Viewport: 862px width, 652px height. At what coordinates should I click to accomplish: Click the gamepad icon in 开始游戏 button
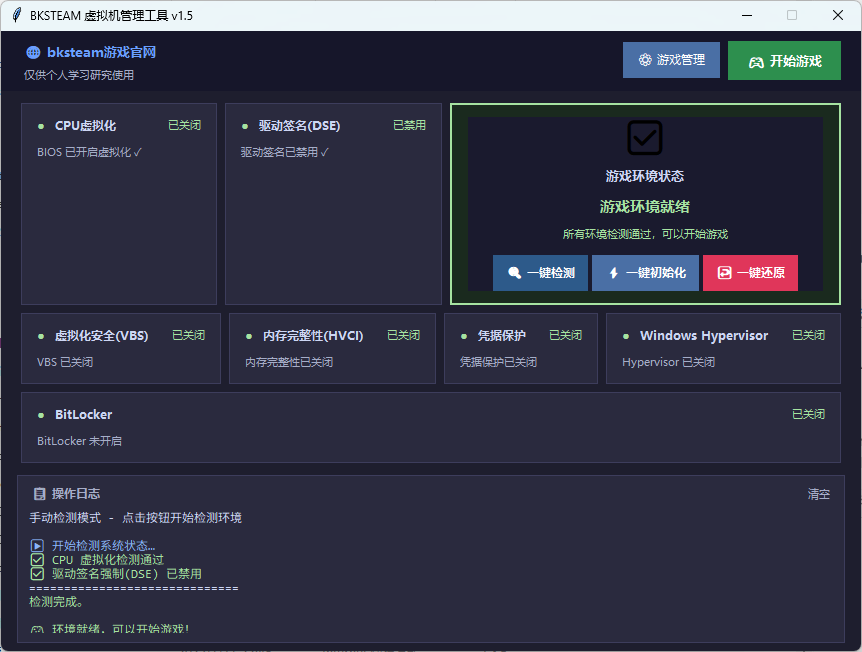756,61
